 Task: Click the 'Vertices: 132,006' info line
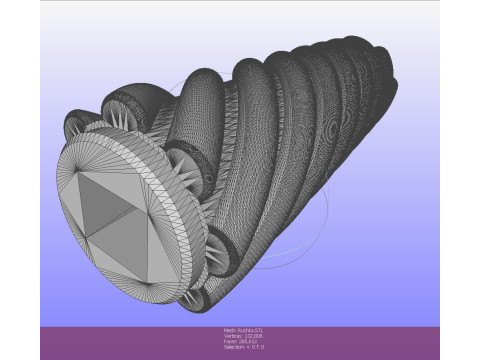(x=243, y=336)
